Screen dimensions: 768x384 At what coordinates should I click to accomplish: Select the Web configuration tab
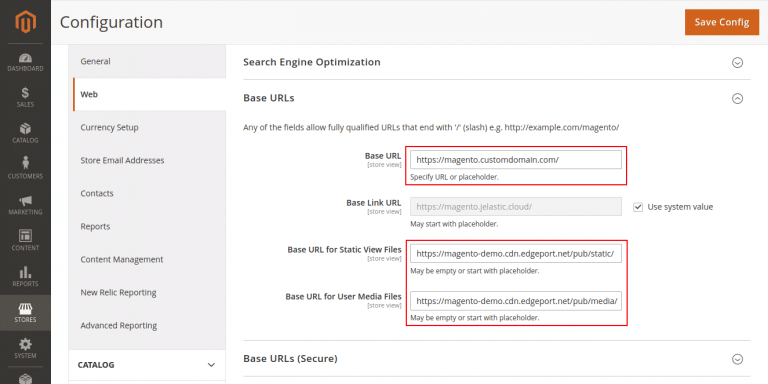(x=149, y=95)
